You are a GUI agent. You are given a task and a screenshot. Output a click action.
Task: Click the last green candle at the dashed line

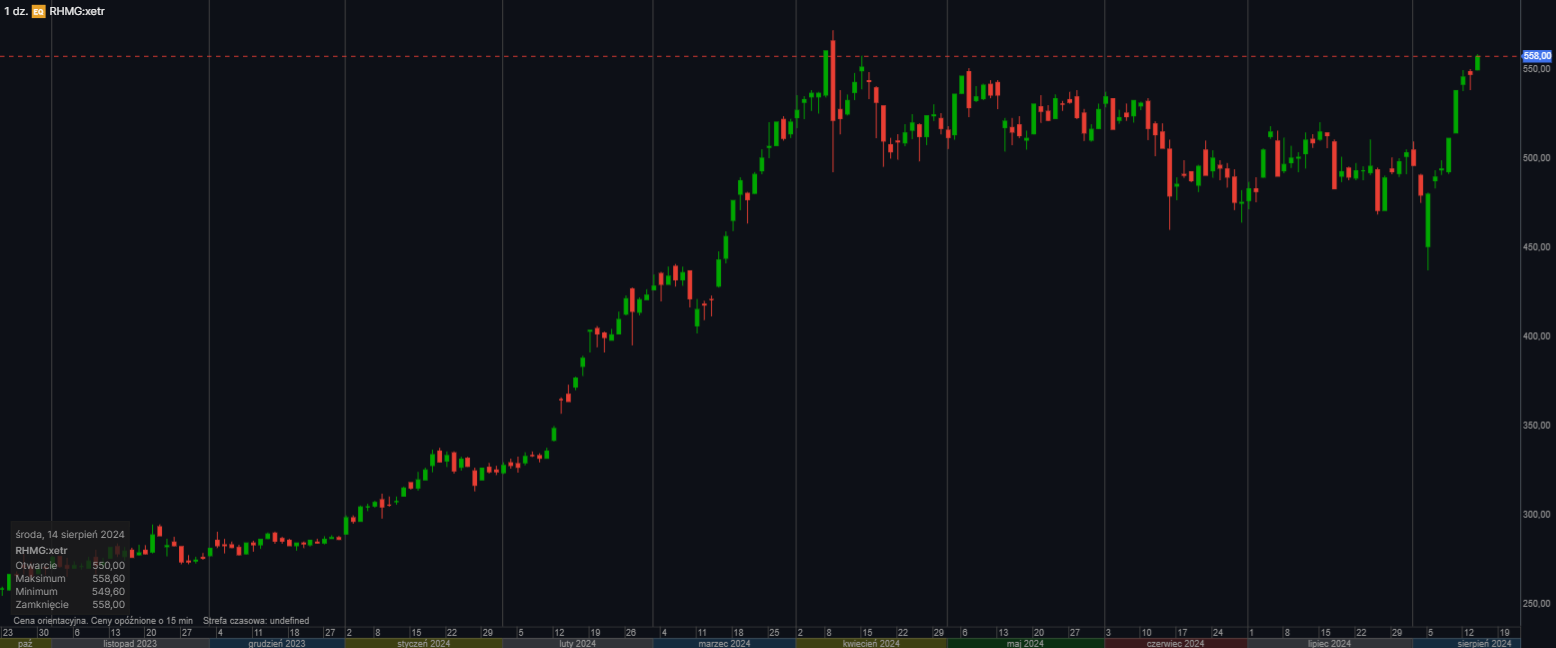1477,63
